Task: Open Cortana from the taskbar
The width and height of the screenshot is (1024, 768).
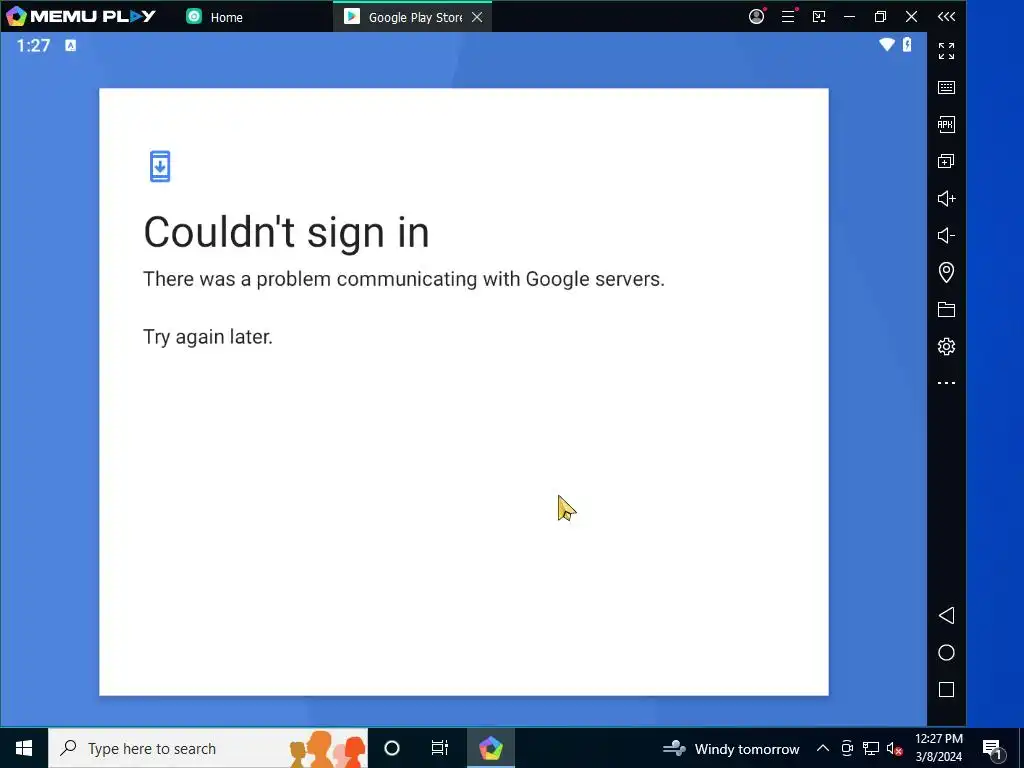Action: tap(392, 748)
